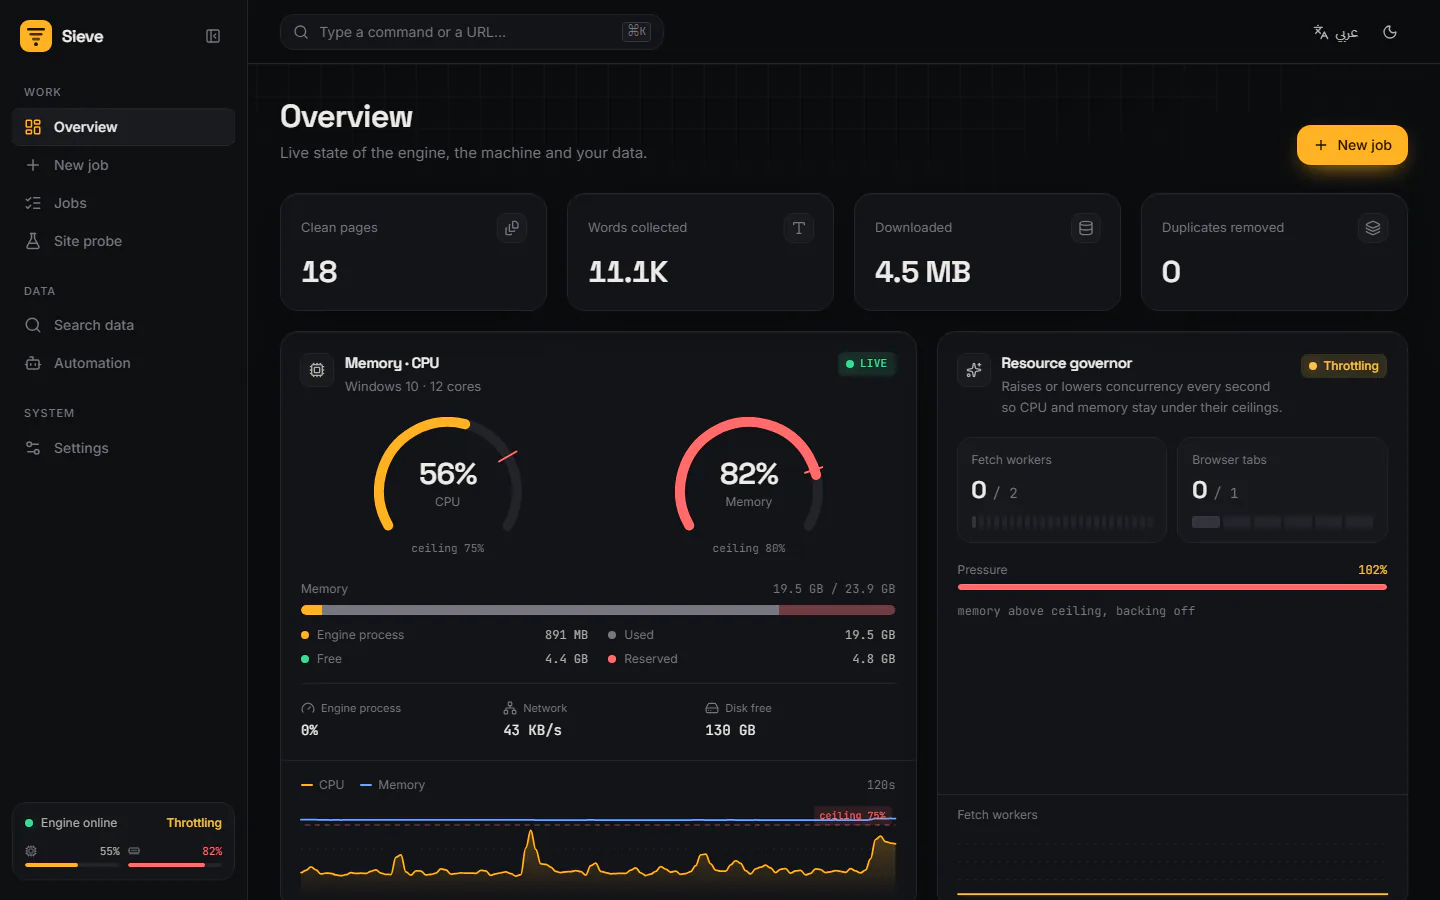This screenshot has height=900, width=1440.
Task: Open the Jobs sidebar item
Action: tap(124, 203)
